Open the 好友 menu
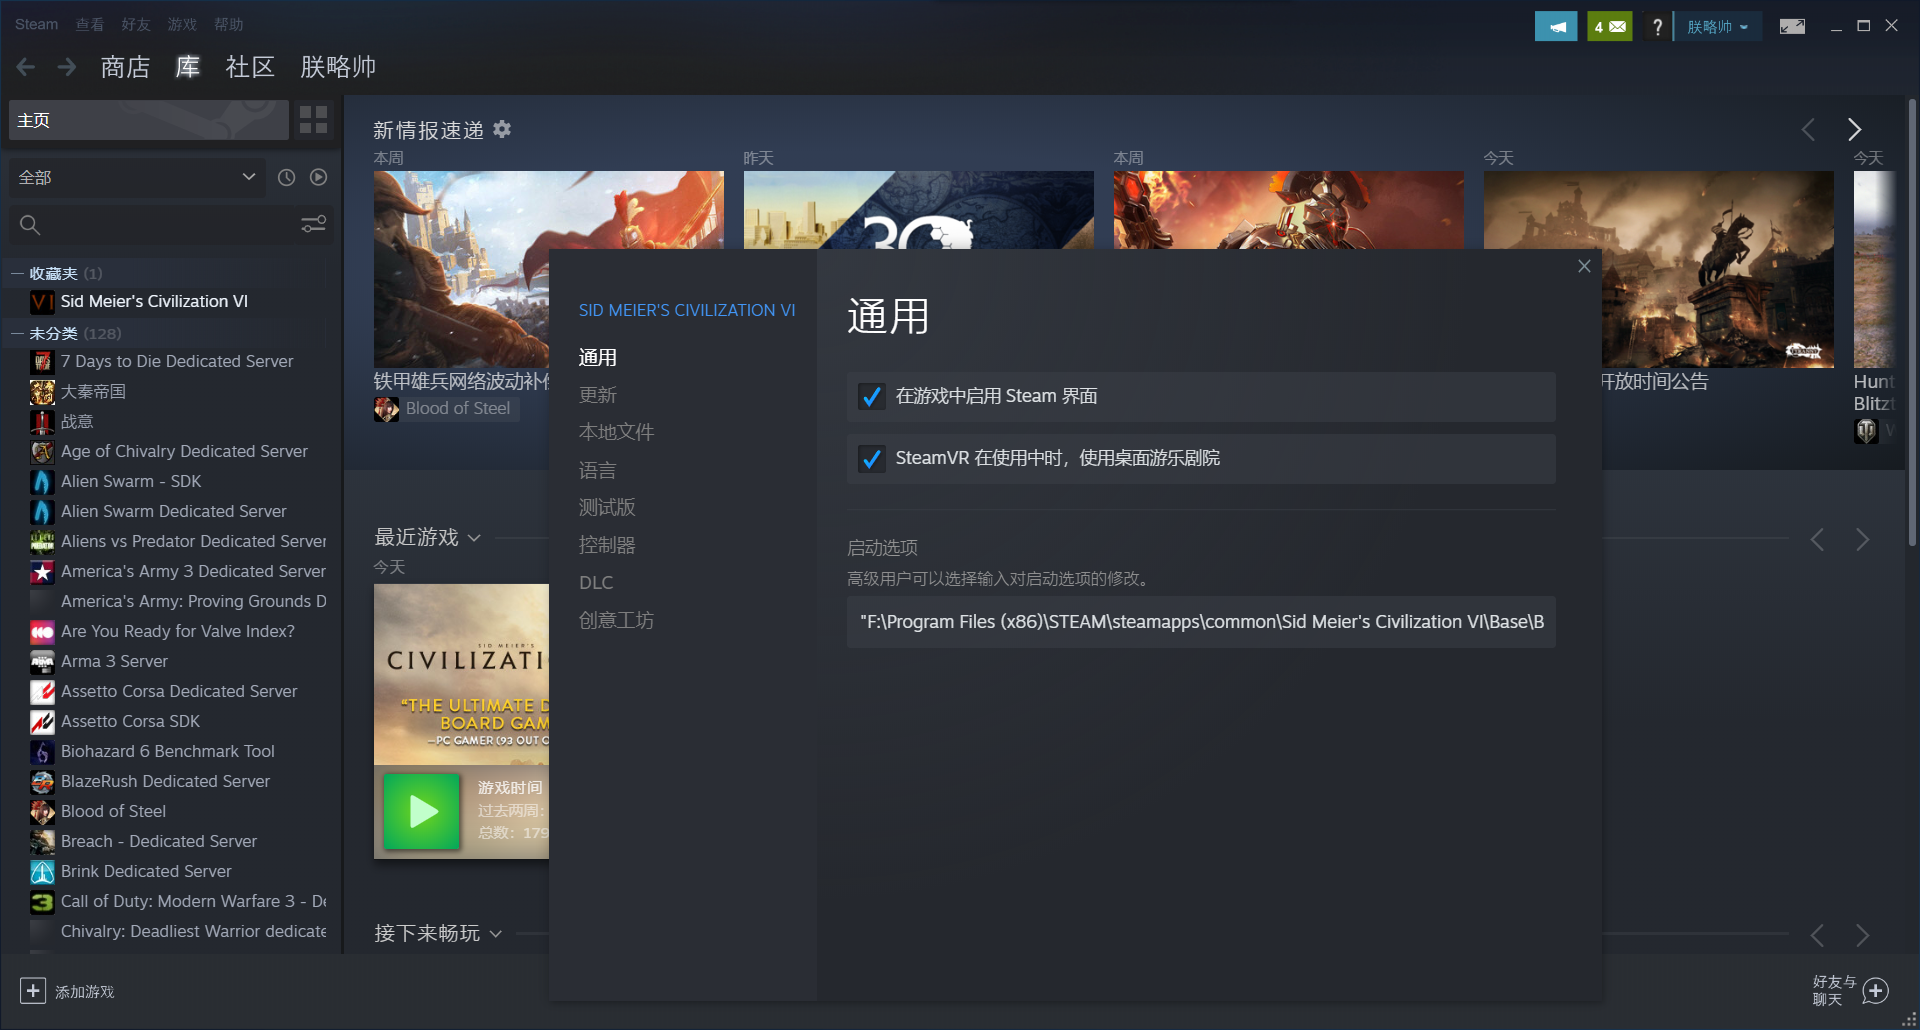 tap(136, 24)
